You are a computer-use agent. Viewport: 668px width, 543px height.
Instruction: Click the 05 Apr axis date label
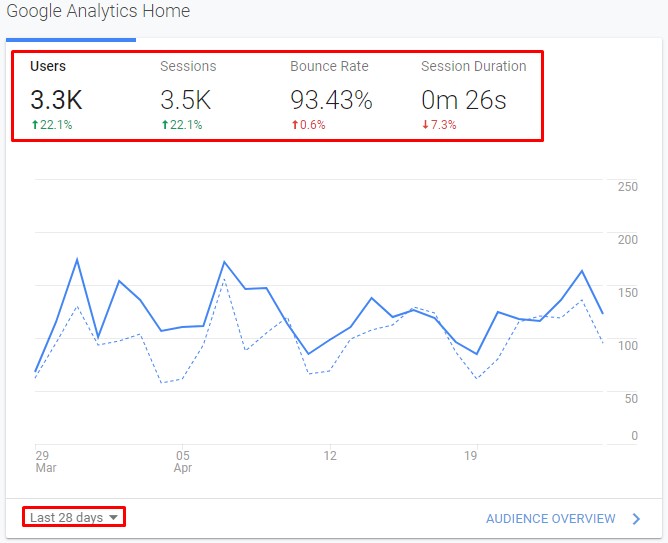(x=183, y=462)
